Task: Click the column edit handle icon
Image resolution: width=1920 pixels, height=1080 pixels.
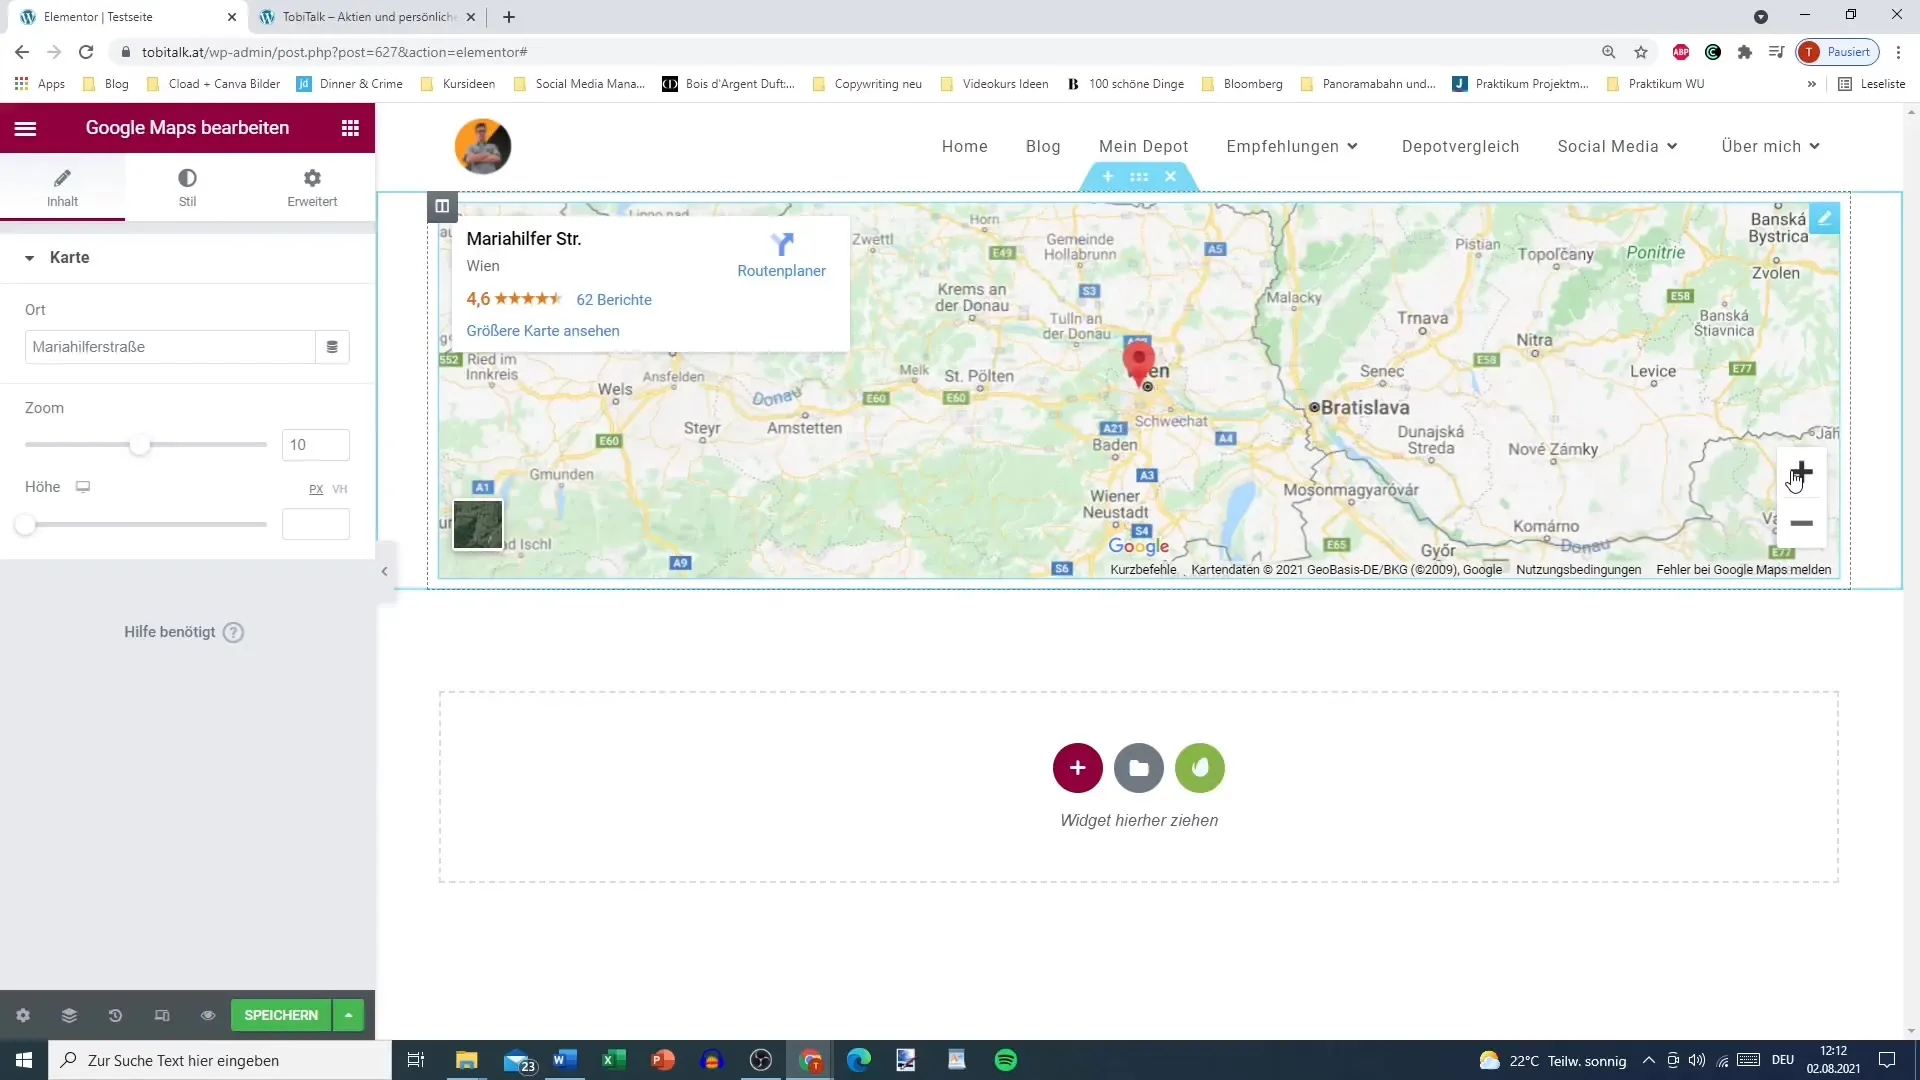Action: (x=442, y=206)
